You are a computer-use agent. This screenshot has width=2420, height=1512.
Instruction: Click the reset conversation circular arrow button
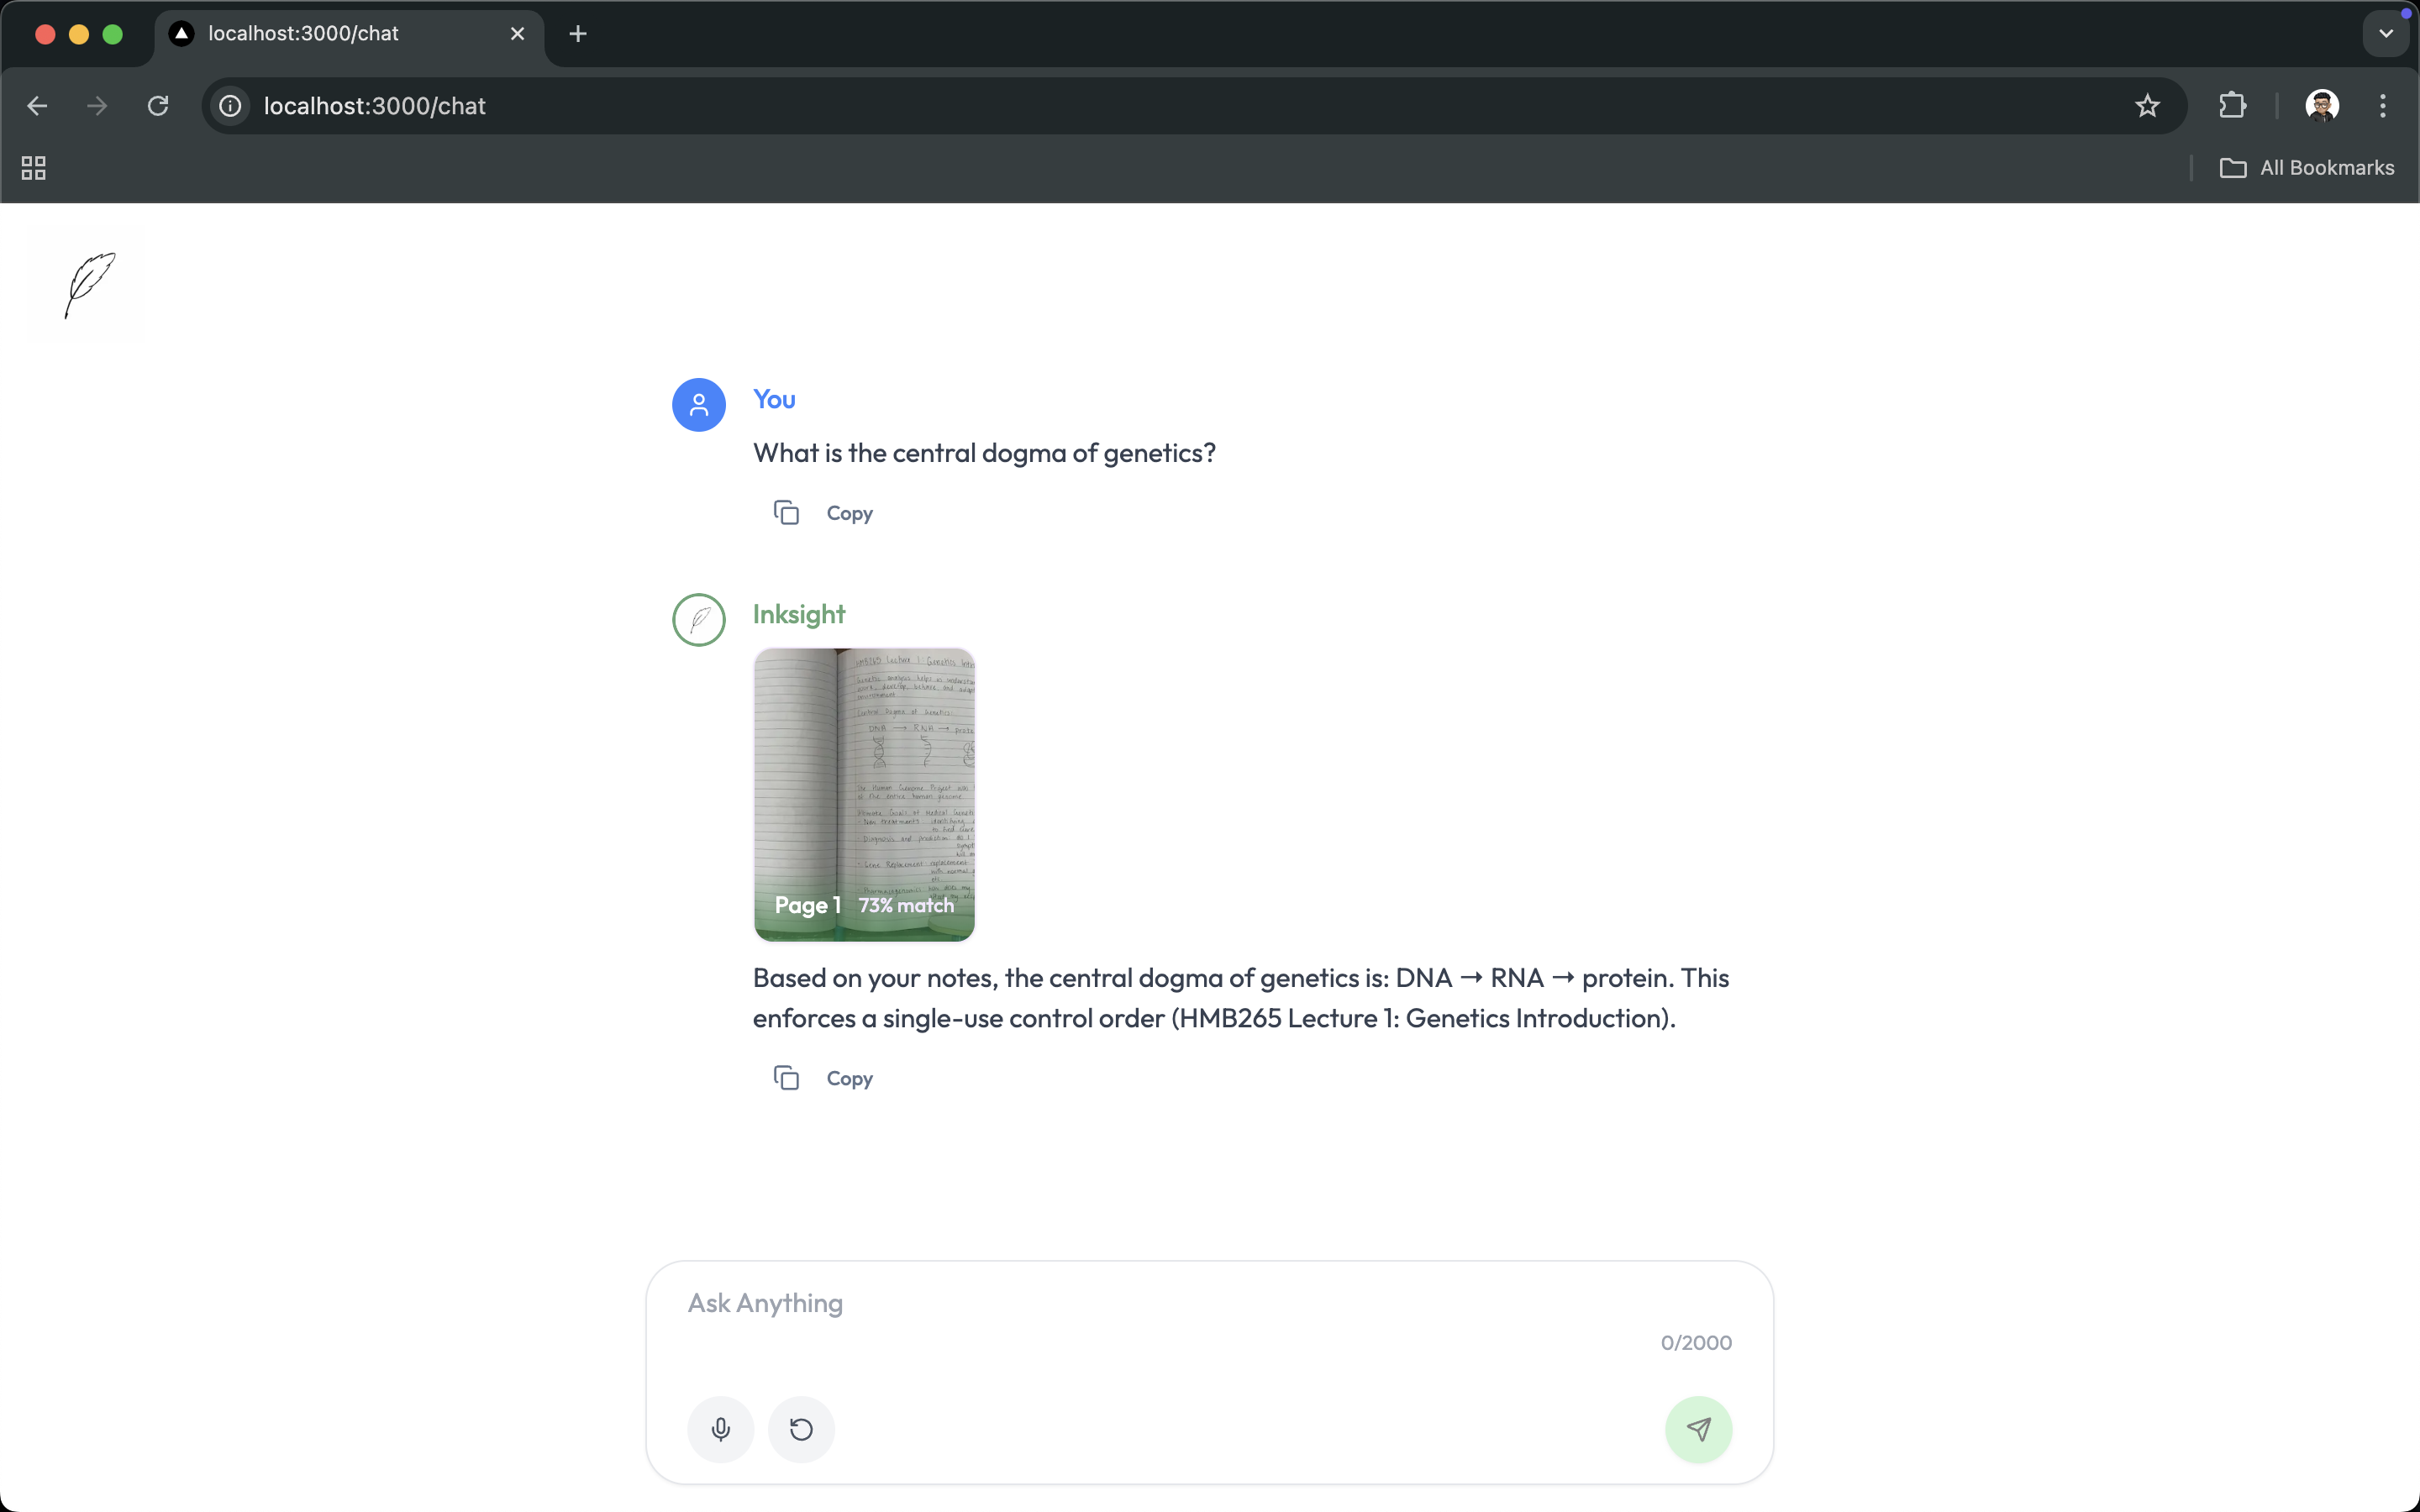pyautogui.click(x=801, y=1429)
